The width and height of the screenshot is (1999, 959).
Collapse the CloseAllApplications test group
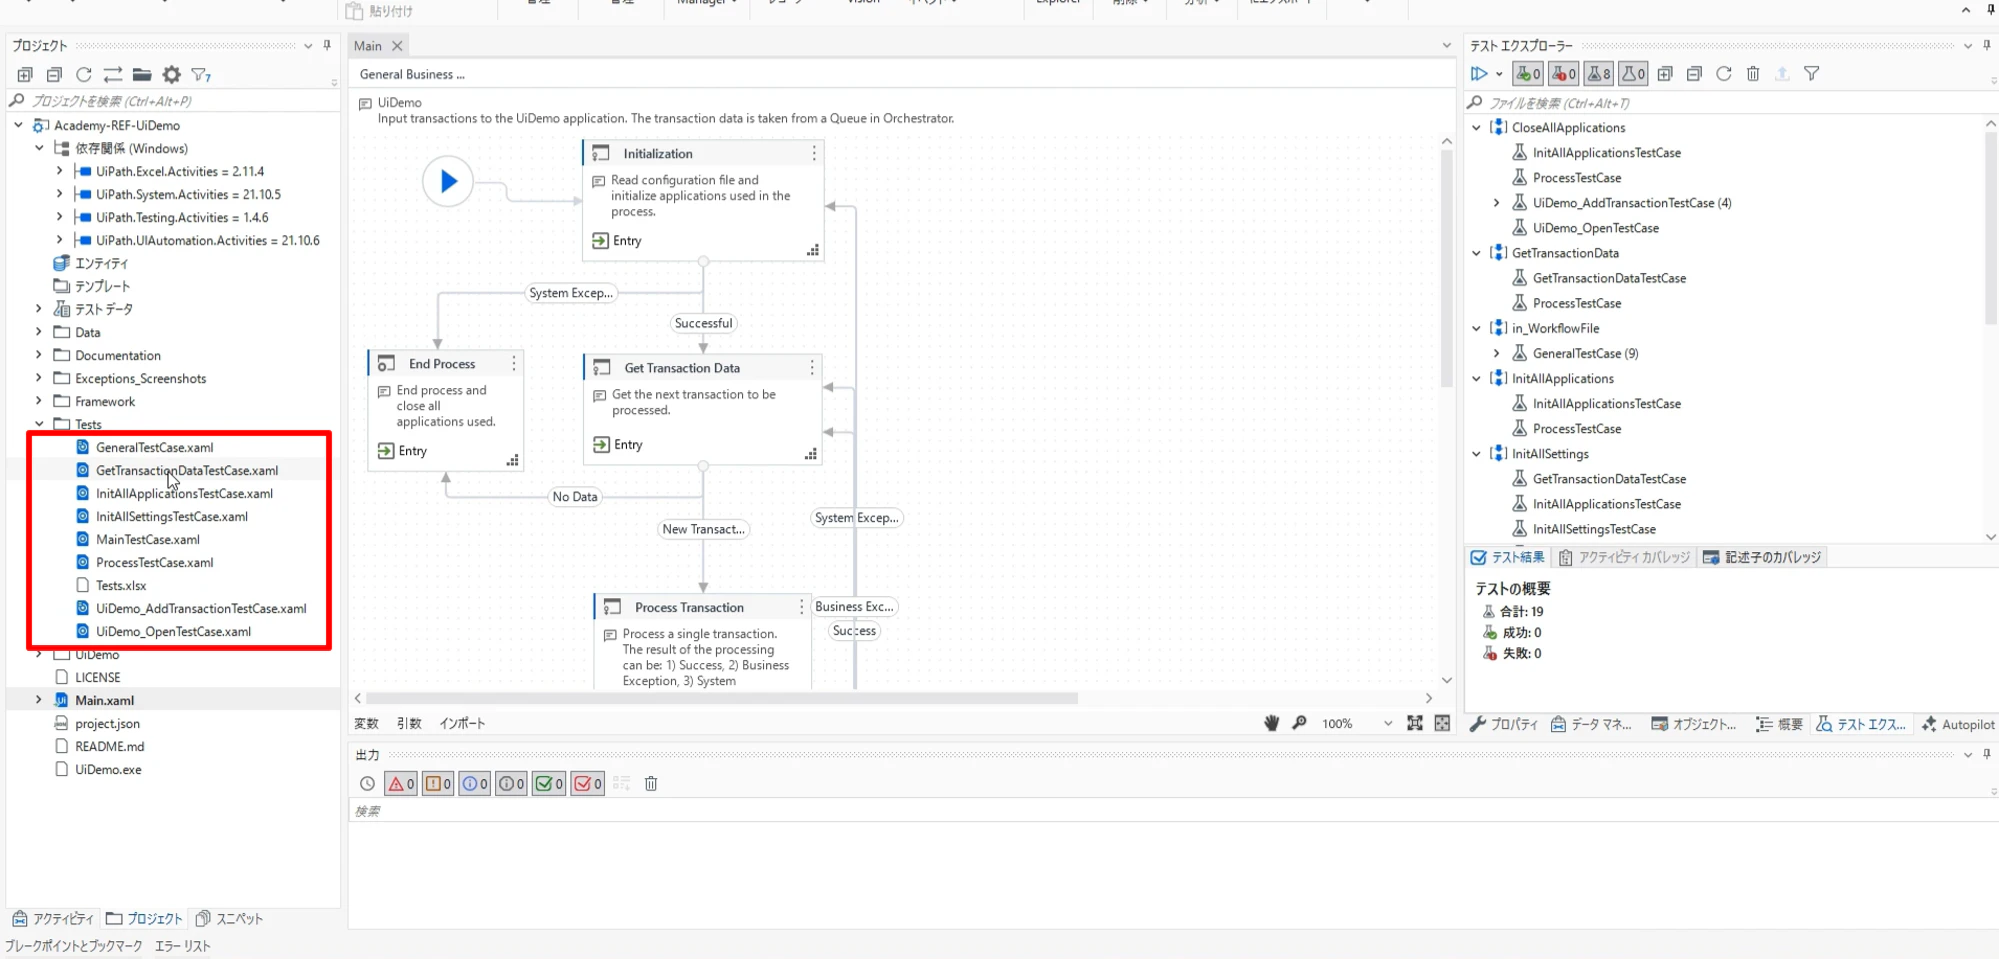coord(1477,128)
